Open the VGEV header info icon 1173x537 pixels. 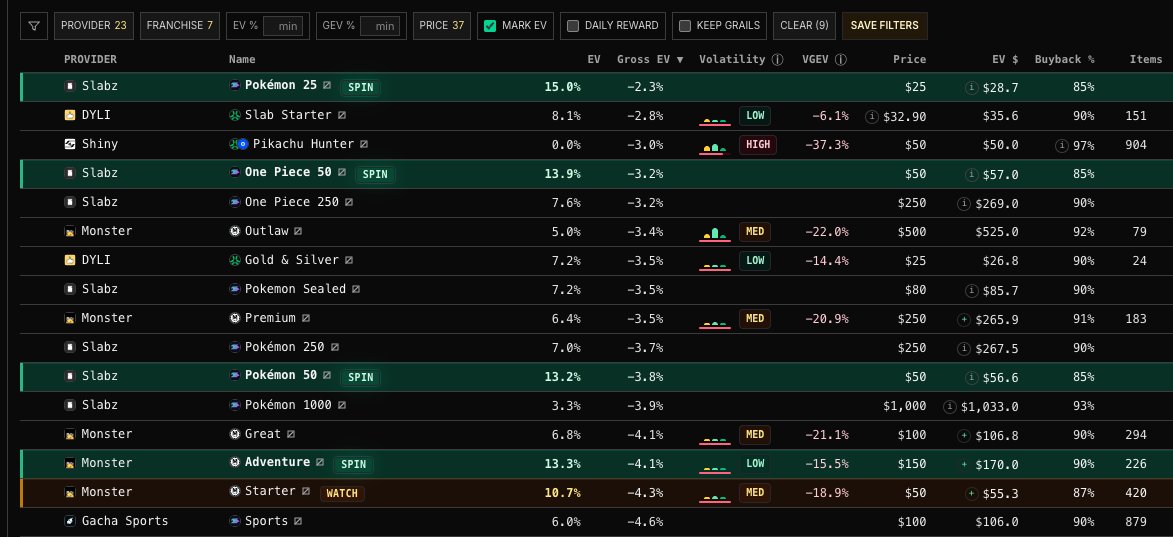coord(841,60)
